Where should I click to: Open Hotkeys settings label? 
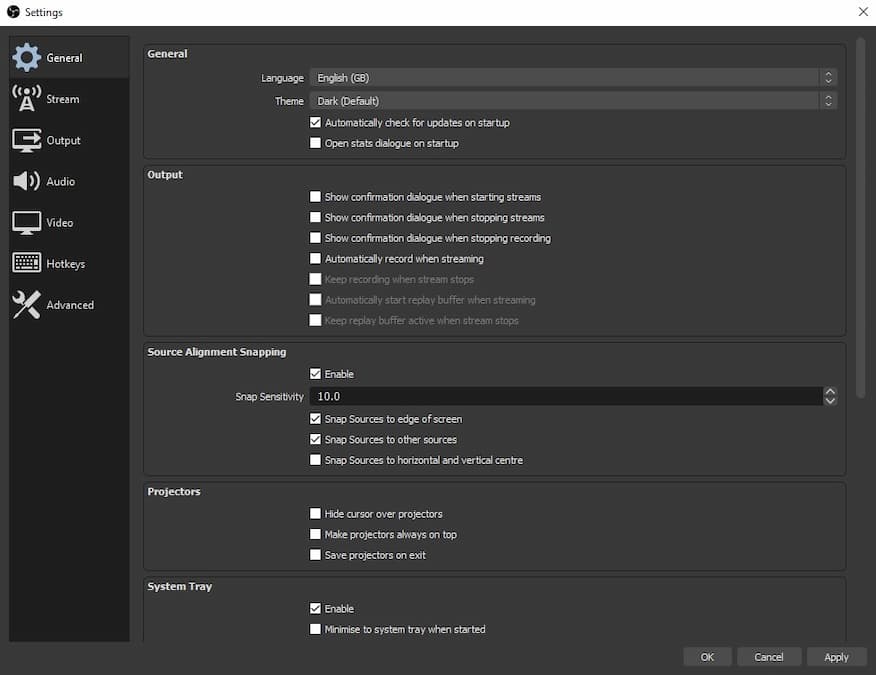(x=65, y=264)
